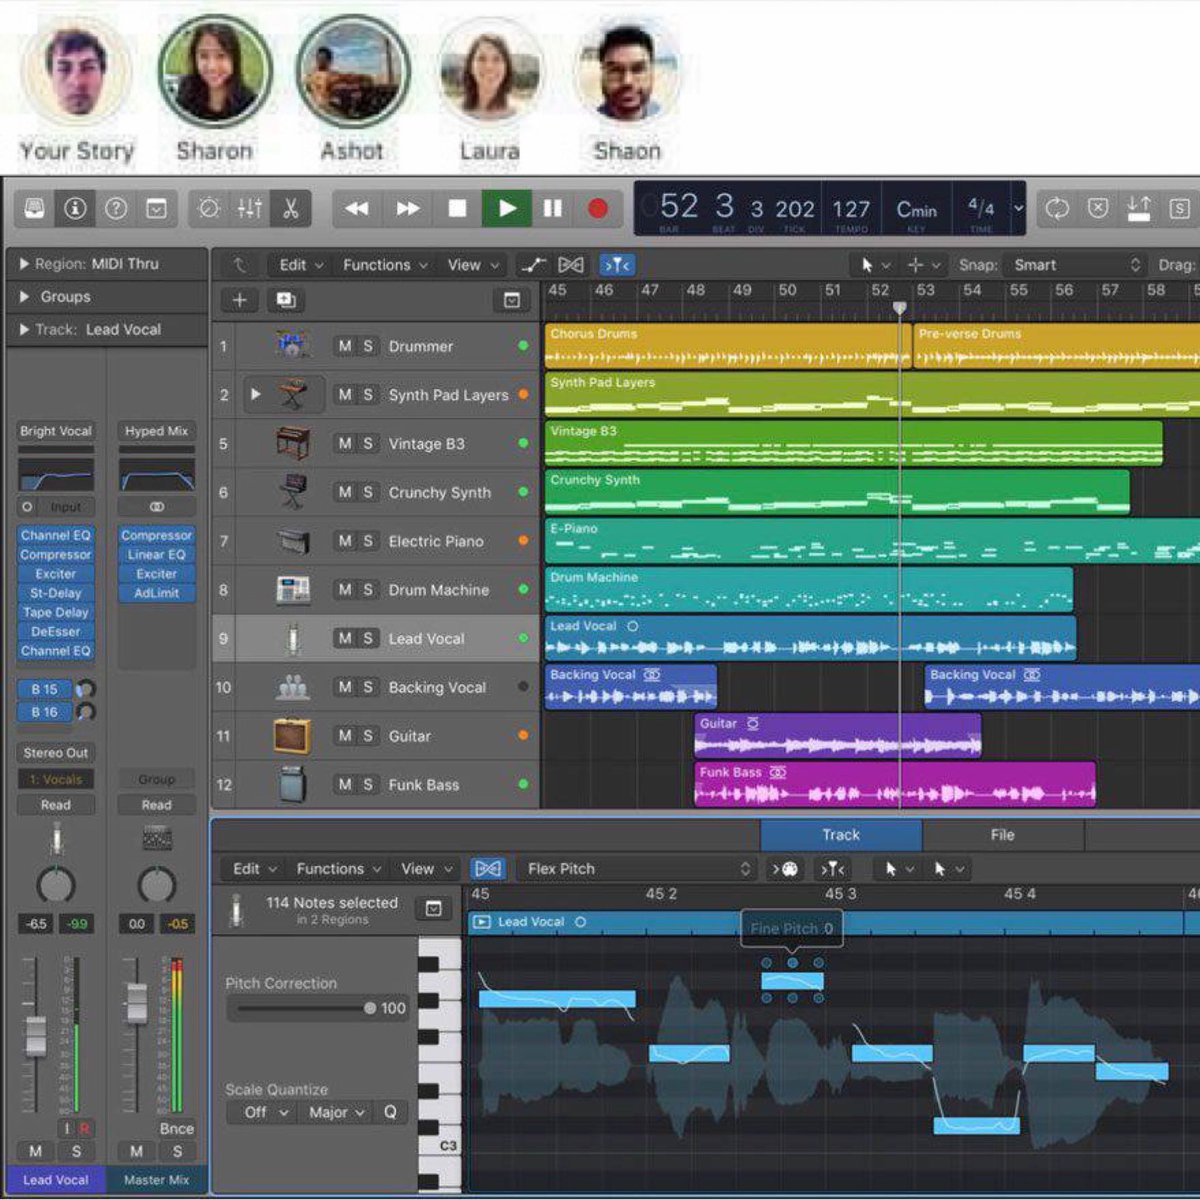Switch to the Track editor tab
Viewport: 1200px width, 1200px height.
tap(841, 835)
